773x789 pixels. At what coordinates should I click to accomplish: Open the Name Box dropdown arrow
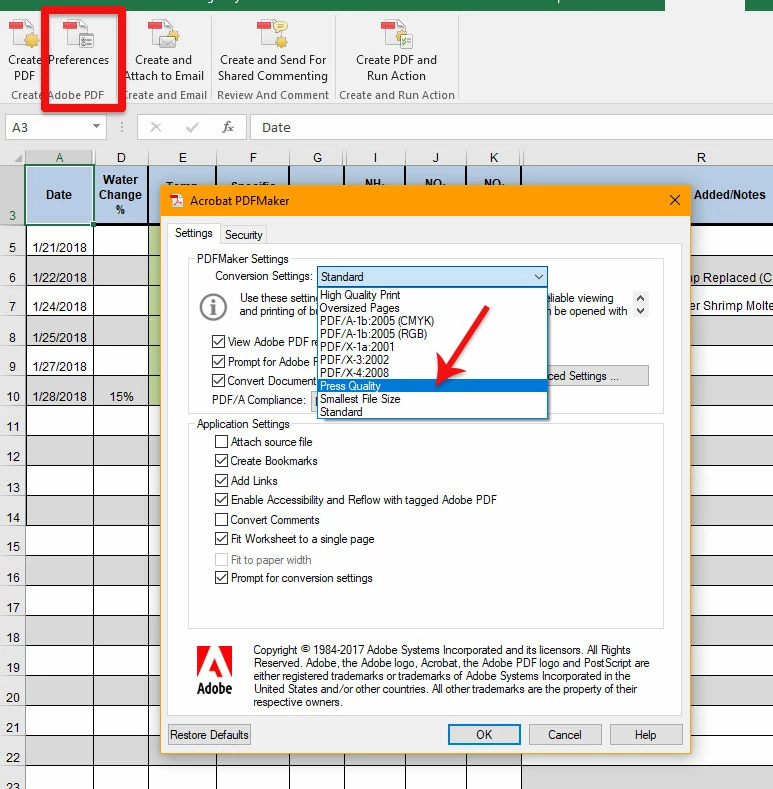[96, 126]
